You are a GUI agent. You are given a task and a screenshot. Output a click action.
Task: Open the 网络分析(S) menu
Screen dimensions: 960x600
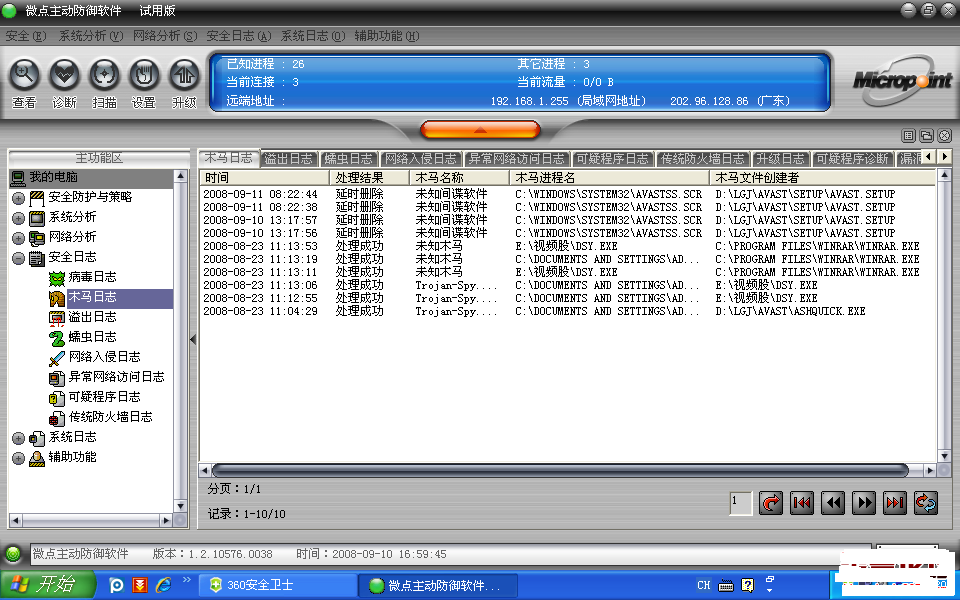click(165, 36)
